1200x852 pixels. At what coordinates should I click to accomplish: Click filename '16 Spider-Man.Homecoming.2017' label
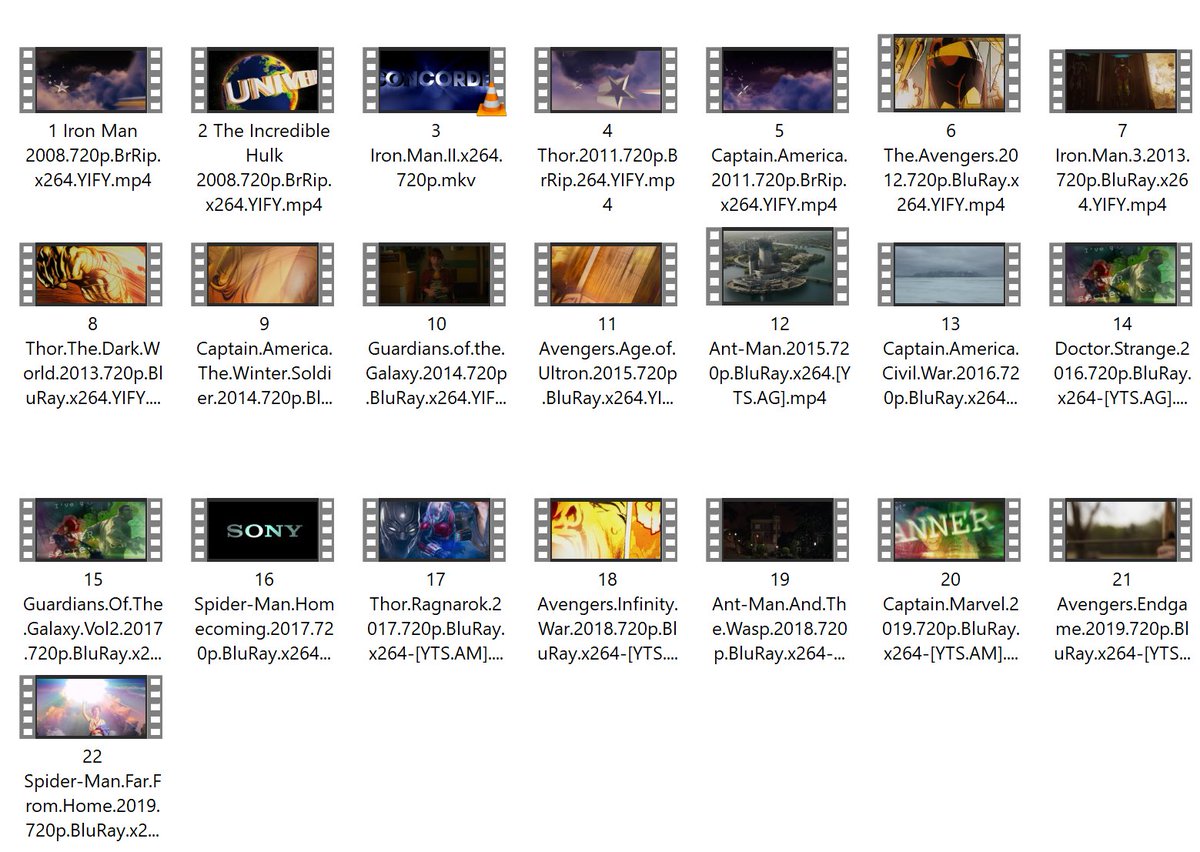point(264,617)
